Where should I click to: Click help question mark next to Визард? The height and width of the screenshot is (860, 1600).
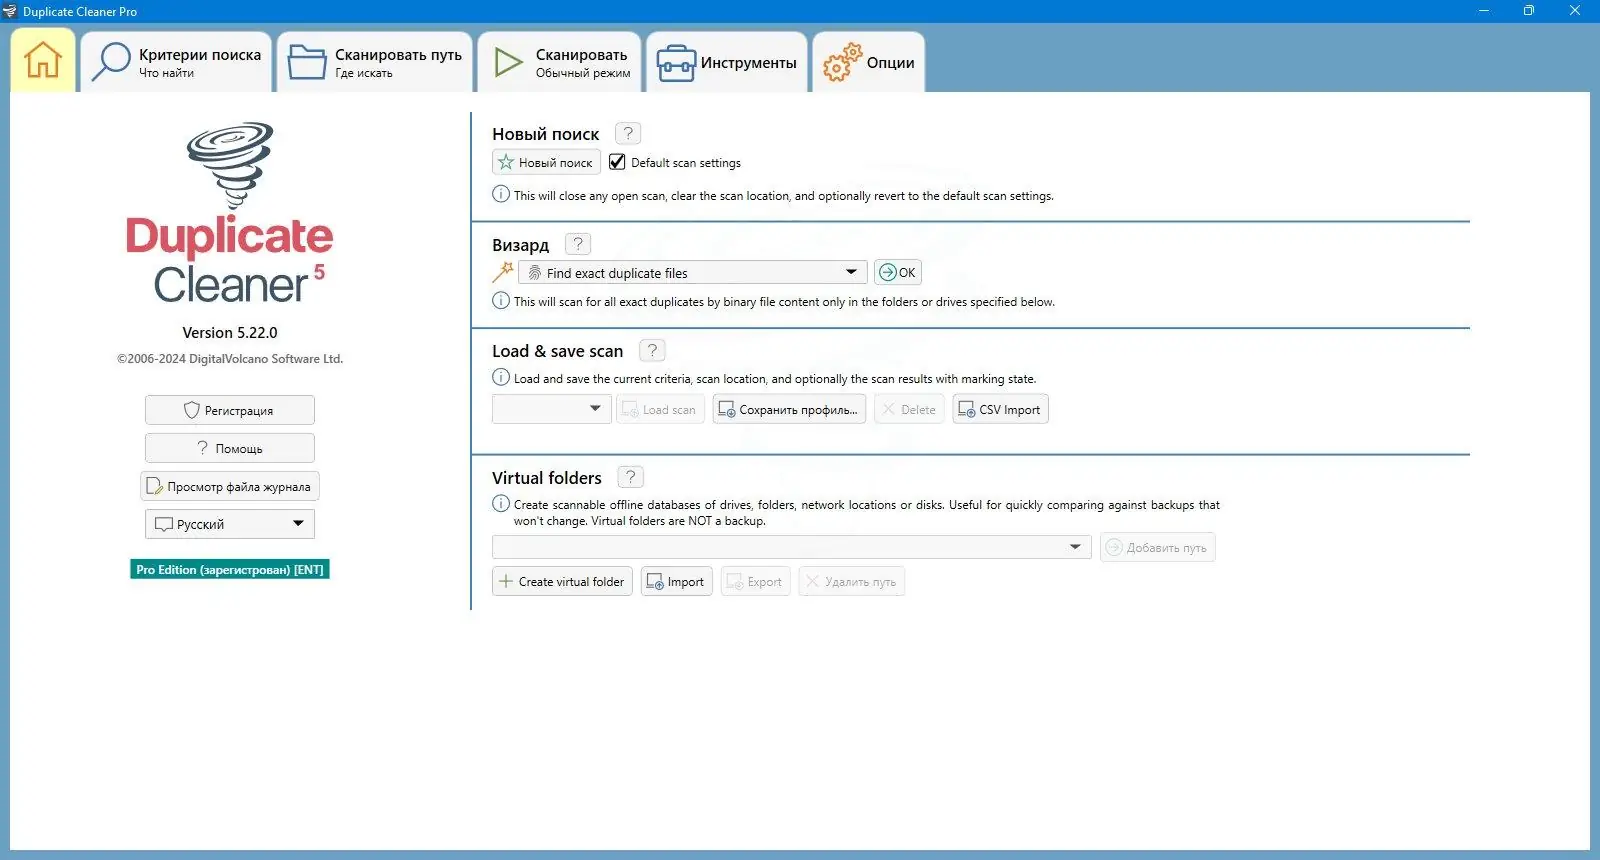[x=578, y=244]
